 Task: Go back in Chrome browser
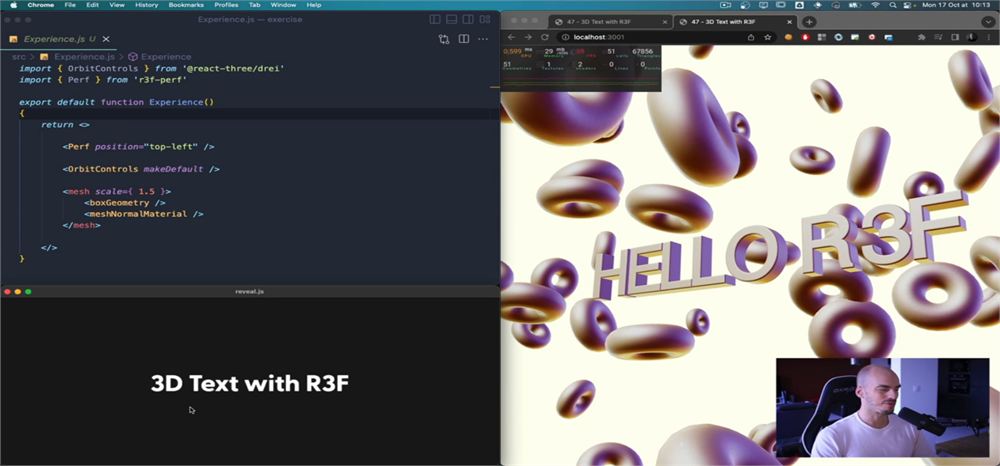[511, 37]
